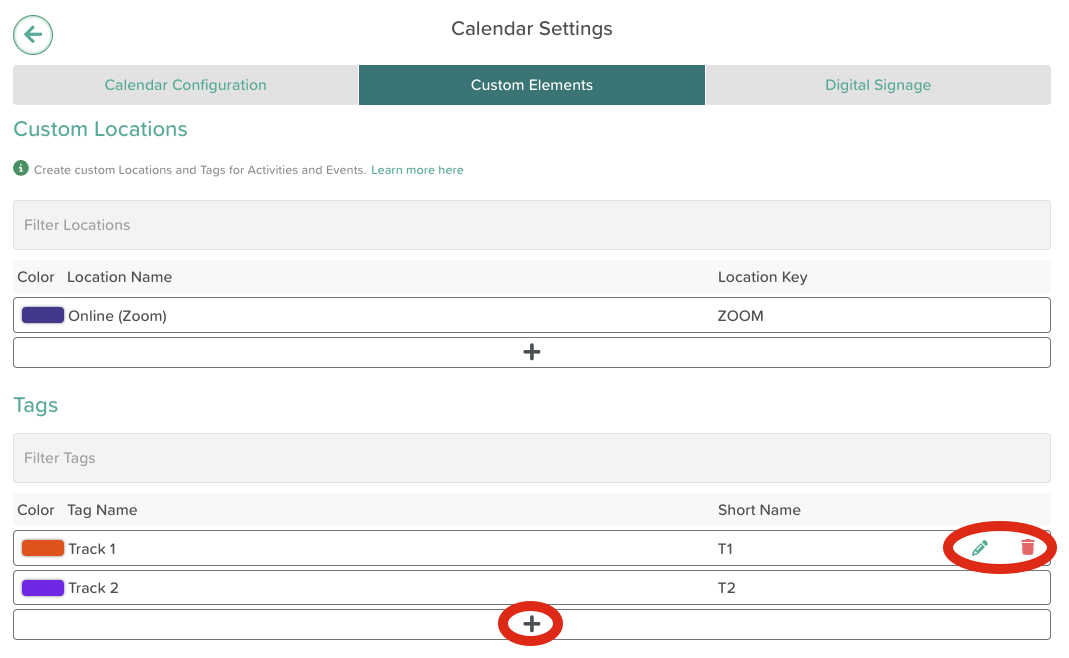Select the Online (Zoom) location row
The width and height of the screenshot is (1069, 658).
[400, 315]
